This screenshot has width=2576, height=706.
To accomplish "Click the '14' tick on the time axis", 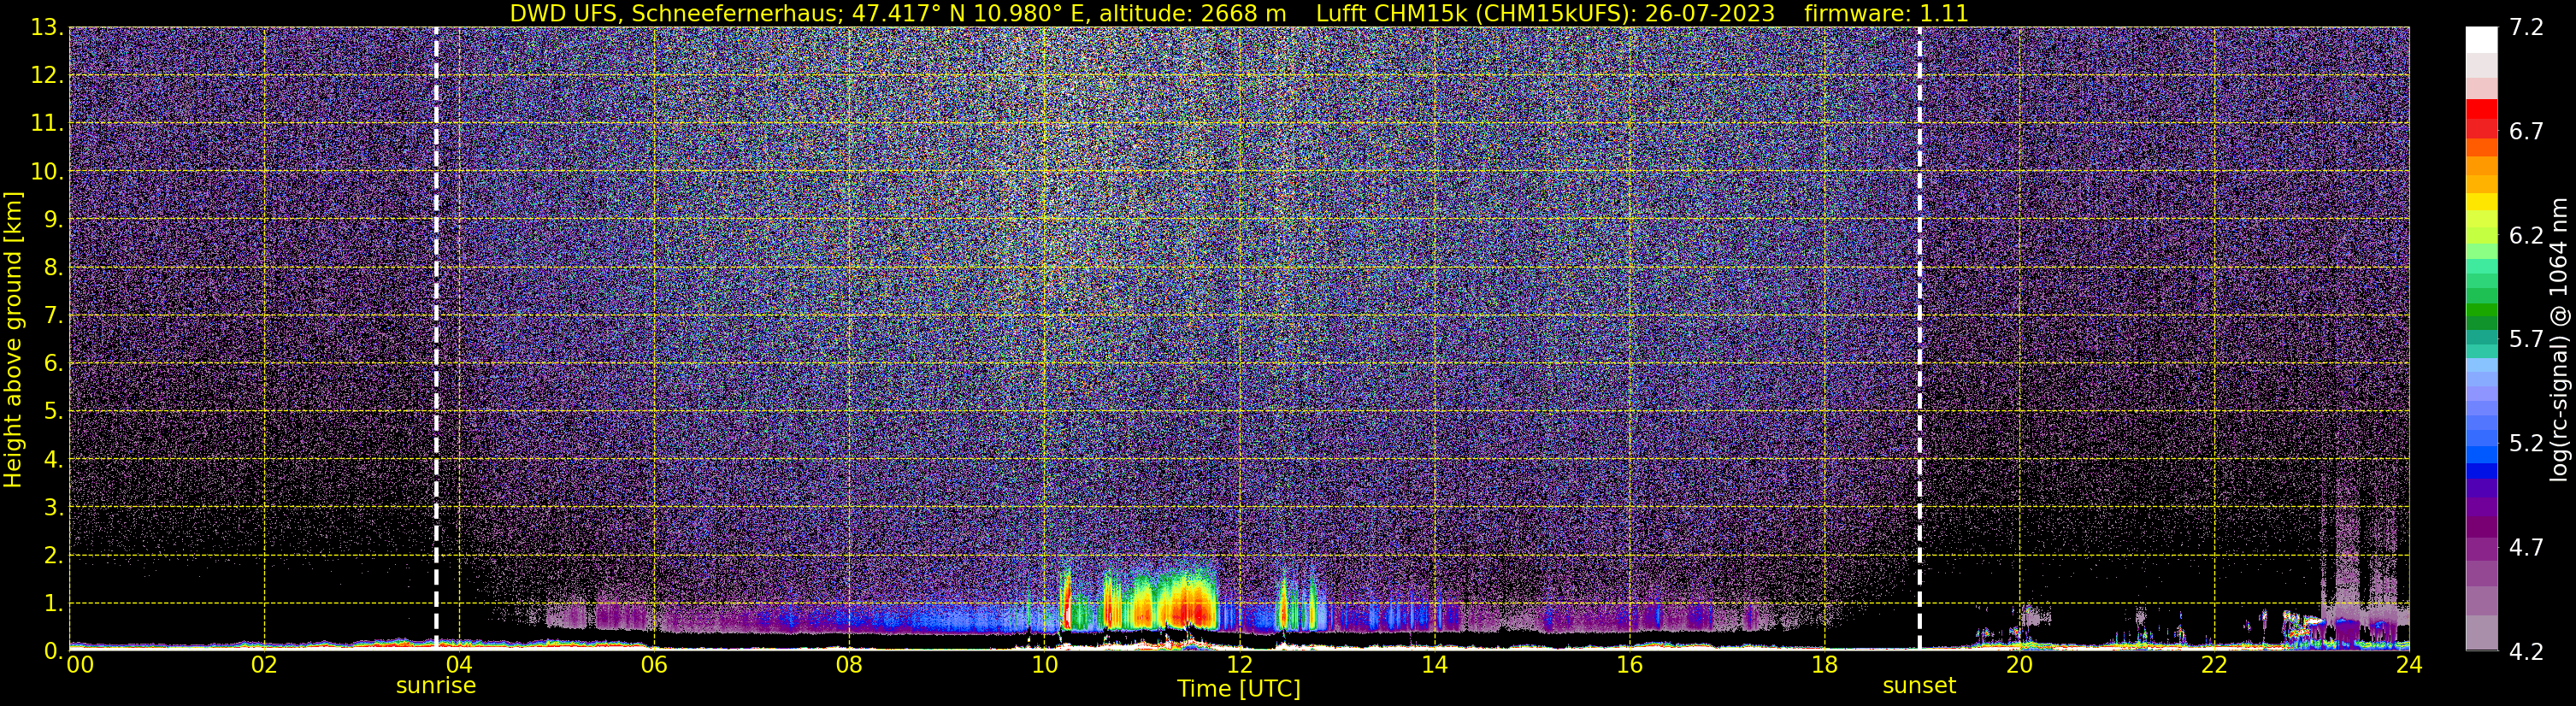I will click(x=1434, y=666).
